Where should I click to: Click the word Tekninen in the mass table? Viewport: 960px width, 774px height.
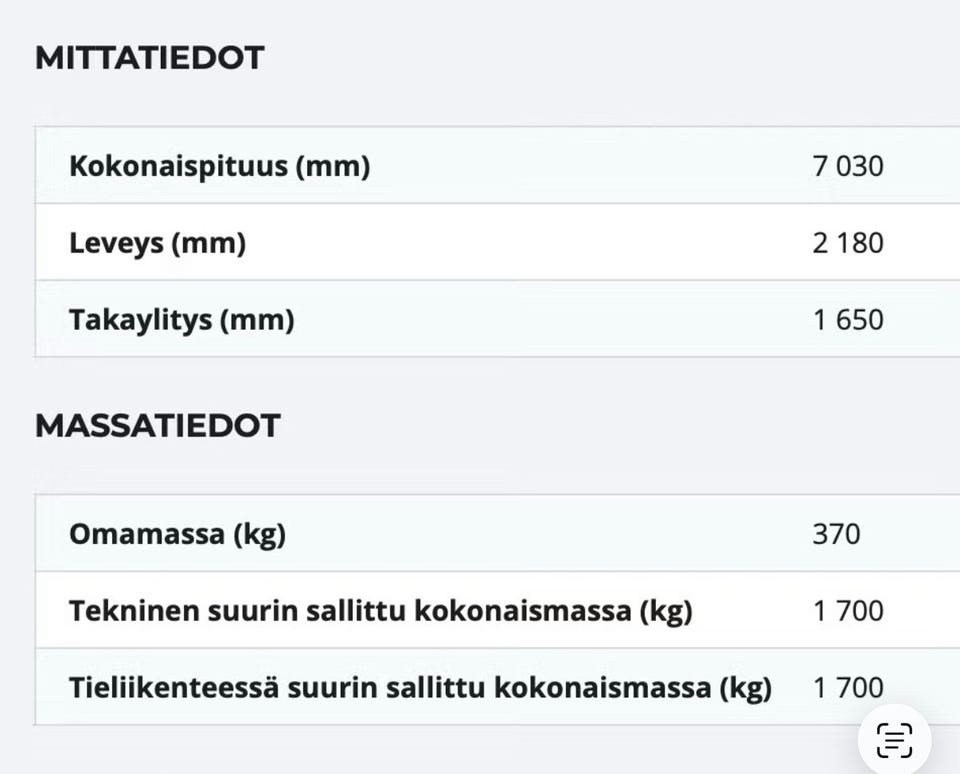tap(120, 611)
